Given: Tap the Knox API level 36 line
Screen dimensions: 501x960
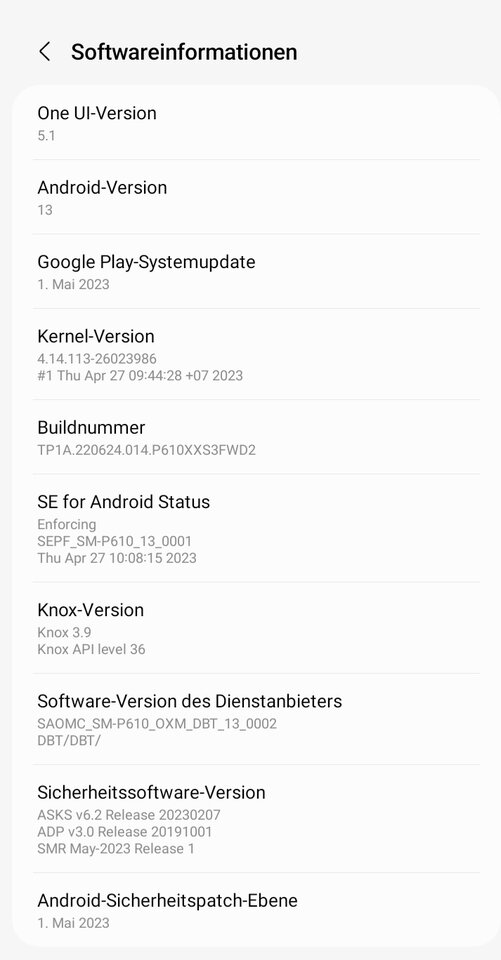Looking at the screenshot, I should click(91, 649).
